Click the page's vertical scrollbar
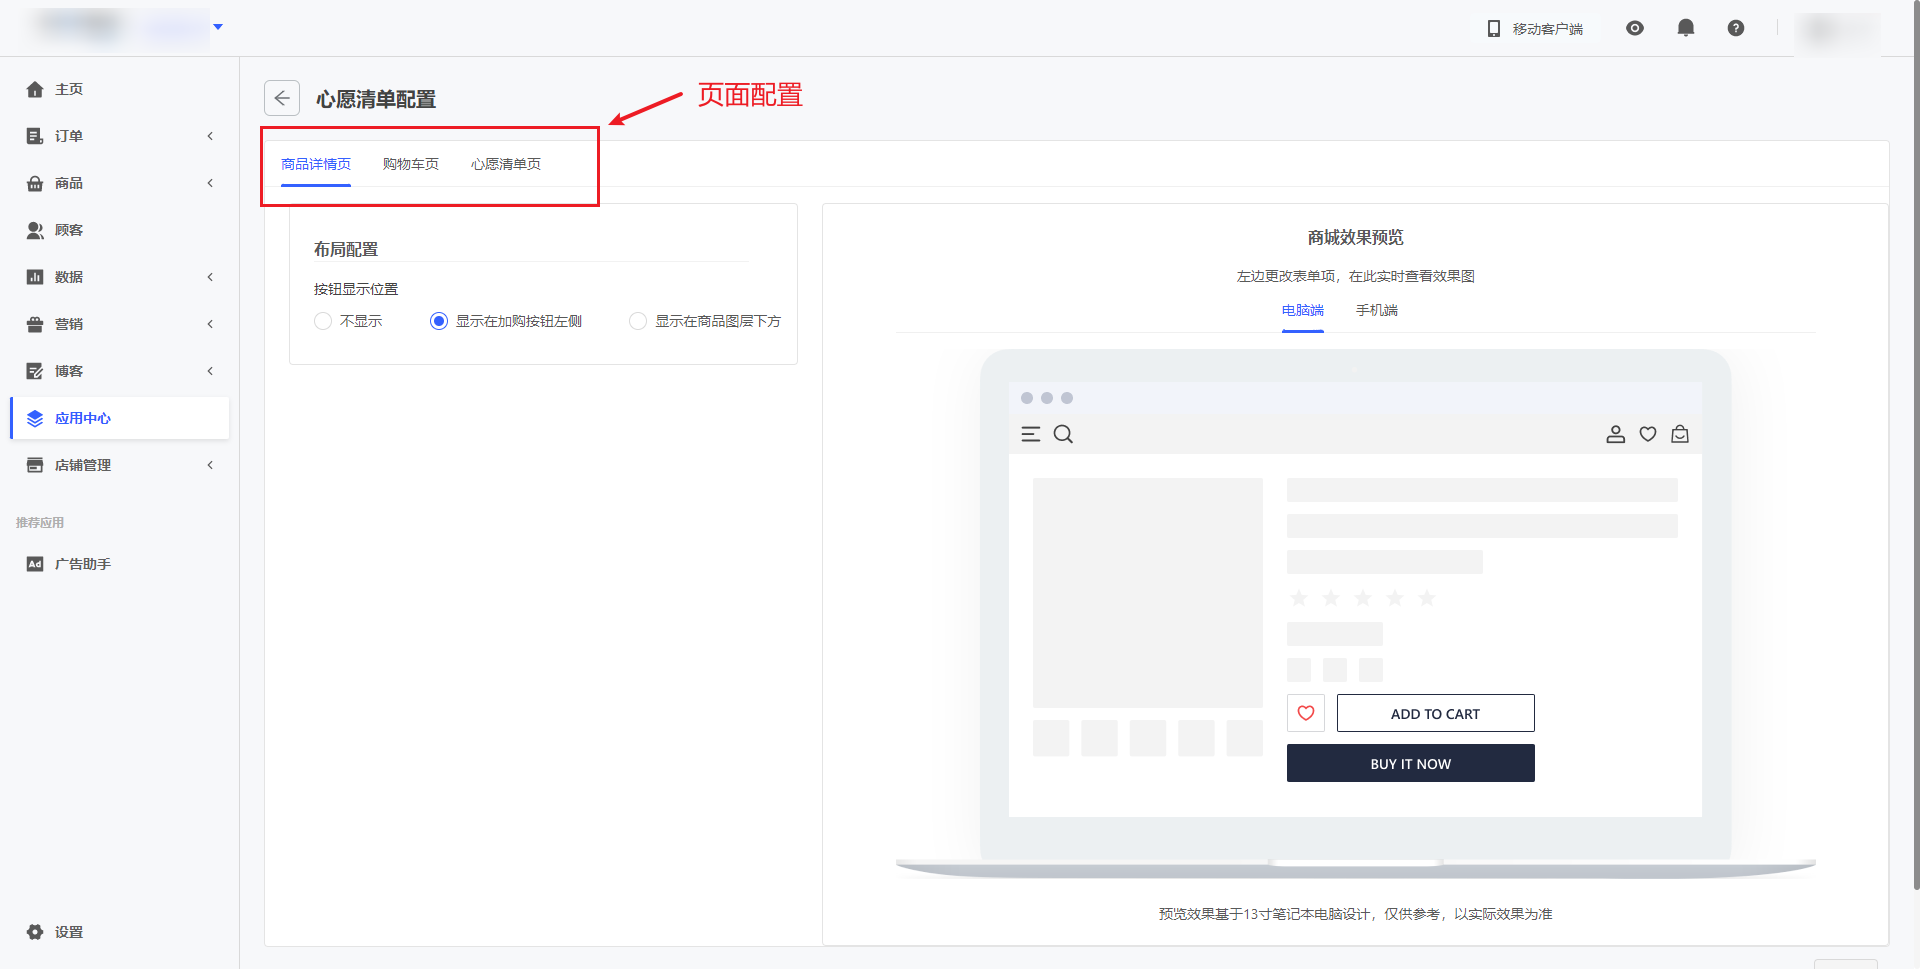 pyautogui.click(x=1915, y=450)
